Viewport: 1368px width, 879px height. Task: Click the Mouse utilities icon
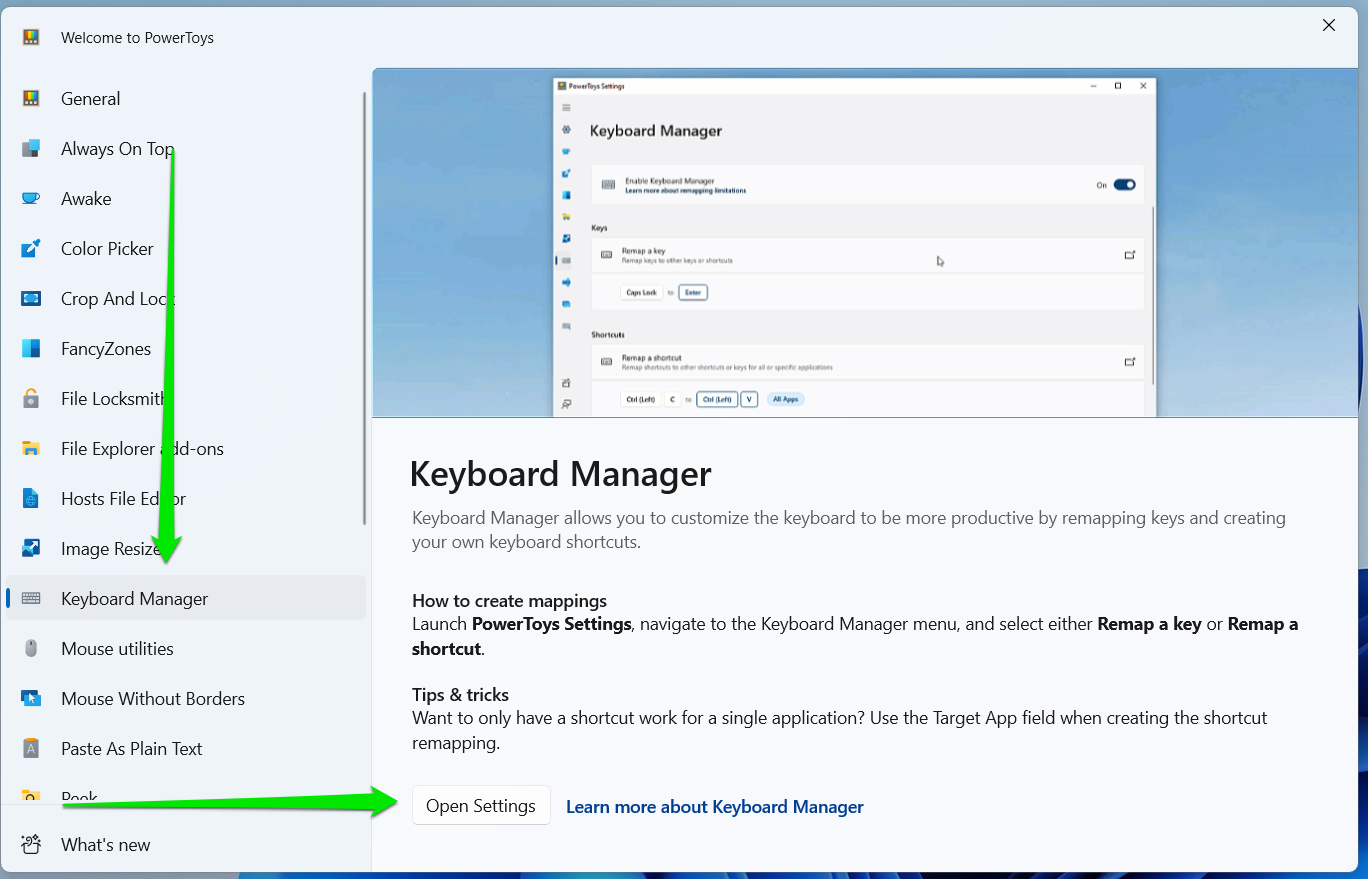31,648
